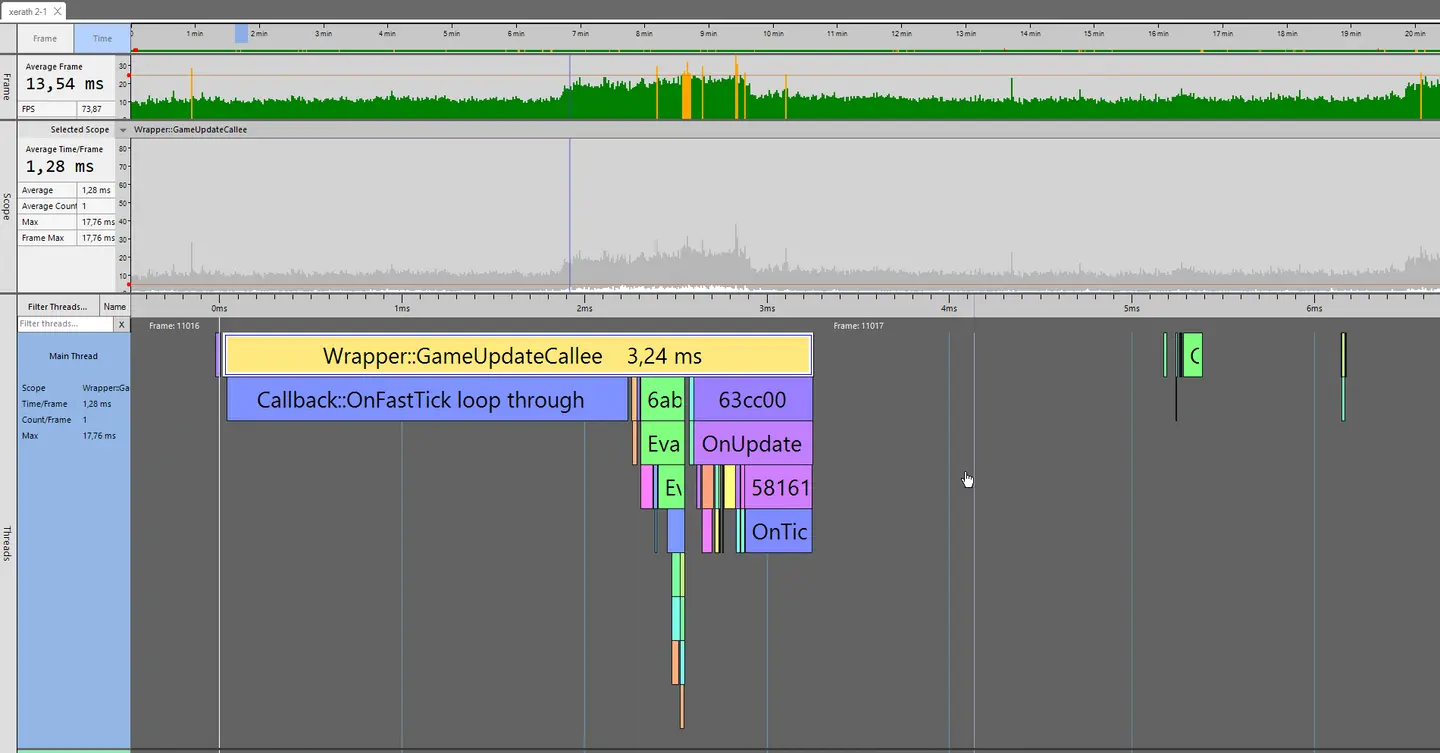Click the blue selection marker near 2 min

pyautogui.click(x=241, y=34)
